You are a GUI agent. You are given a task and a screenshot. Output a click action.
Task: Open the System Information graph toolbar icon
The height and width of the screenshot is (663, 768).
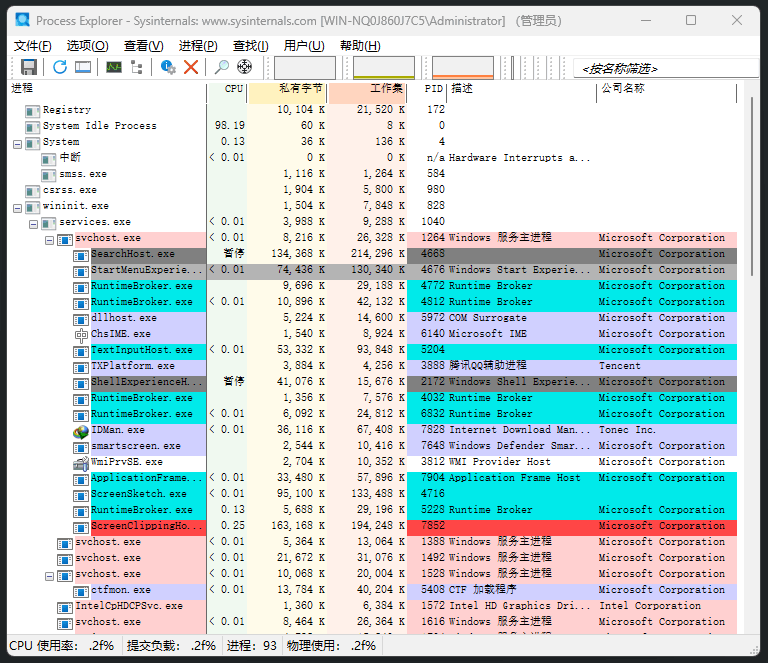click(x=114, y=67)
